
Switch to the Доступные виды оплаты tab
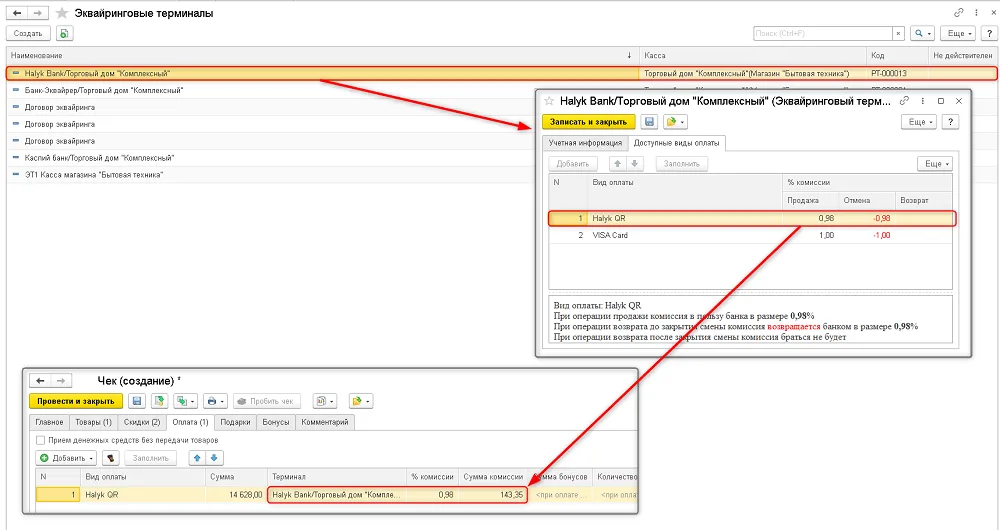[x=677, y=143]
